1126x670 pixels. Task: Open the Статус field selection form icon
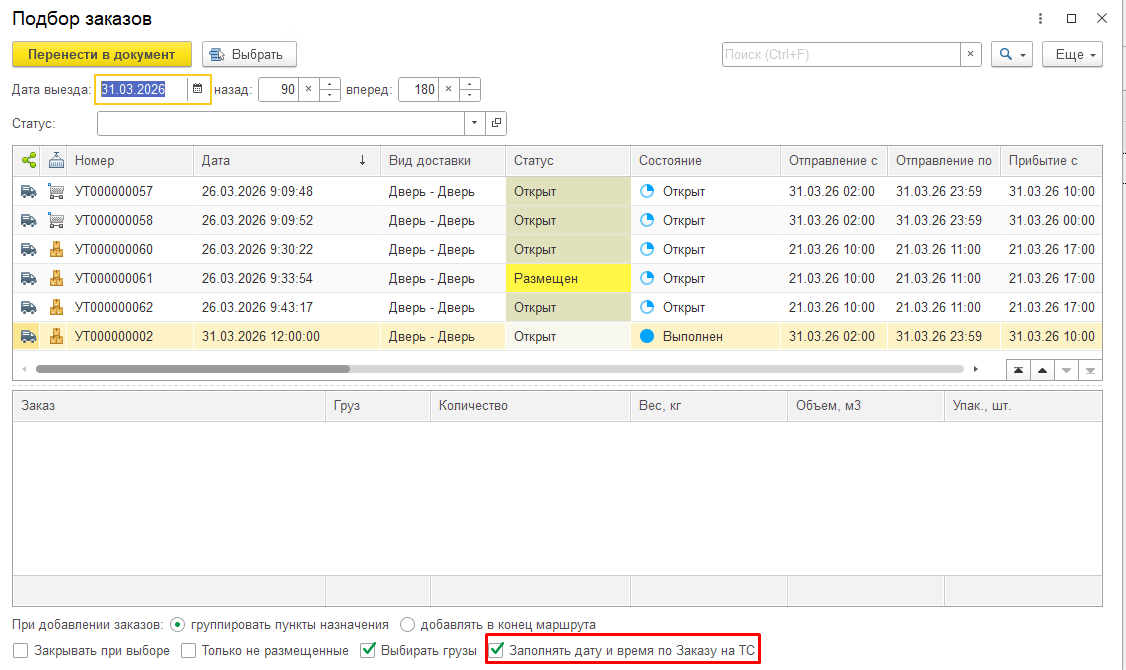click(496, 123)
